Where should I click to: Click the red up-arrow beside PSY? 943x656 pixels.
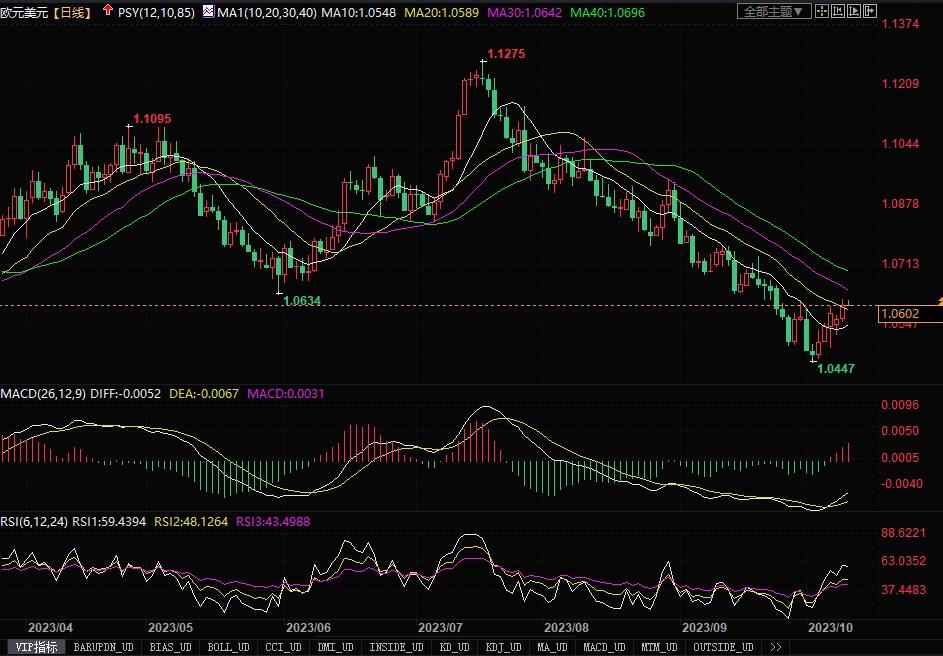coord(108,10)
